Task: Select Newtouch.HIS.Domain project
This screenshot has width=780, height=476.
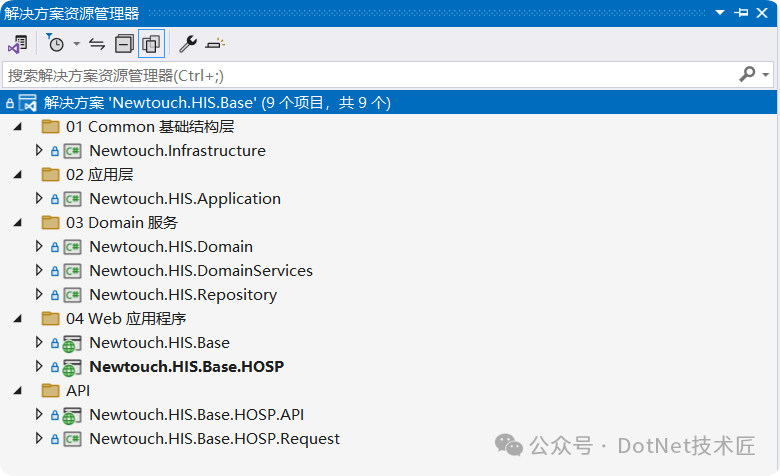Action: 171,247
